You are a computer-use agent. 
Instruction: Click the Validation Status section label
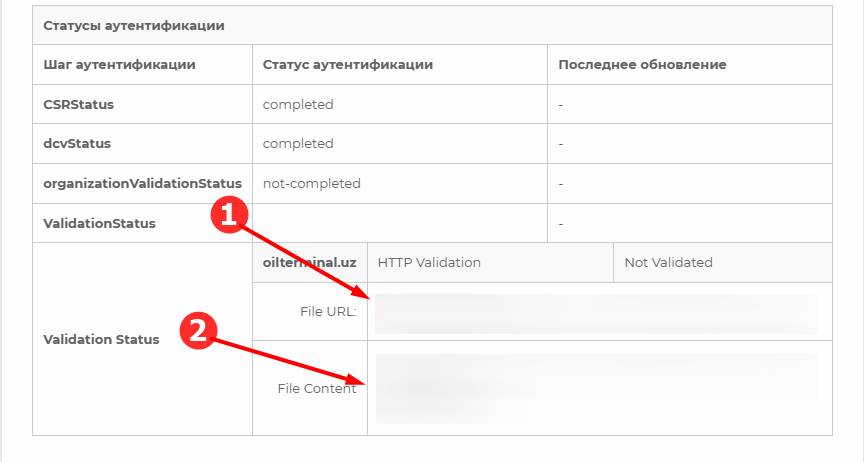[x=101, y=340]
